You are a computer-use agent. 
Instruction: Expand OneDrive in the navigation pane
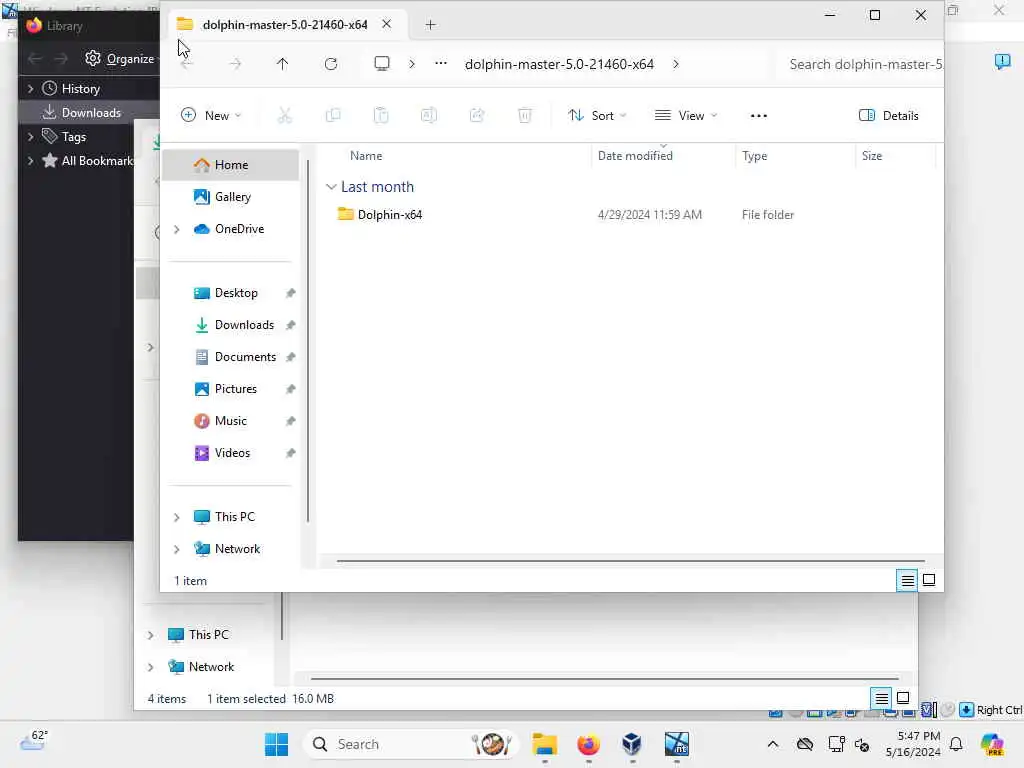[176, 229]
